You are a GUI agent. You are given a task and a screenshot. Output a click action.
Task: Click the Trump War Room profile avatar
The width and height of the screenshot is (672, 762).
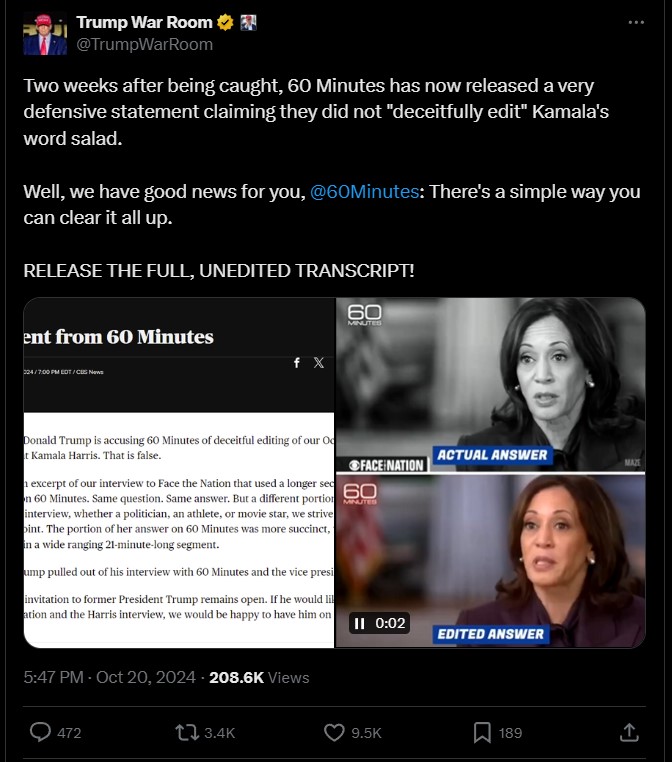(45, 34)
